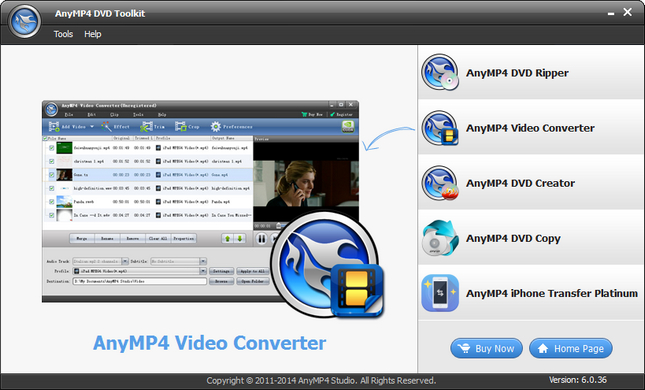Open AnyMP4 DVD Copy via its disc-arrow icon
This screenshot has width=645, height=390.
440,238
